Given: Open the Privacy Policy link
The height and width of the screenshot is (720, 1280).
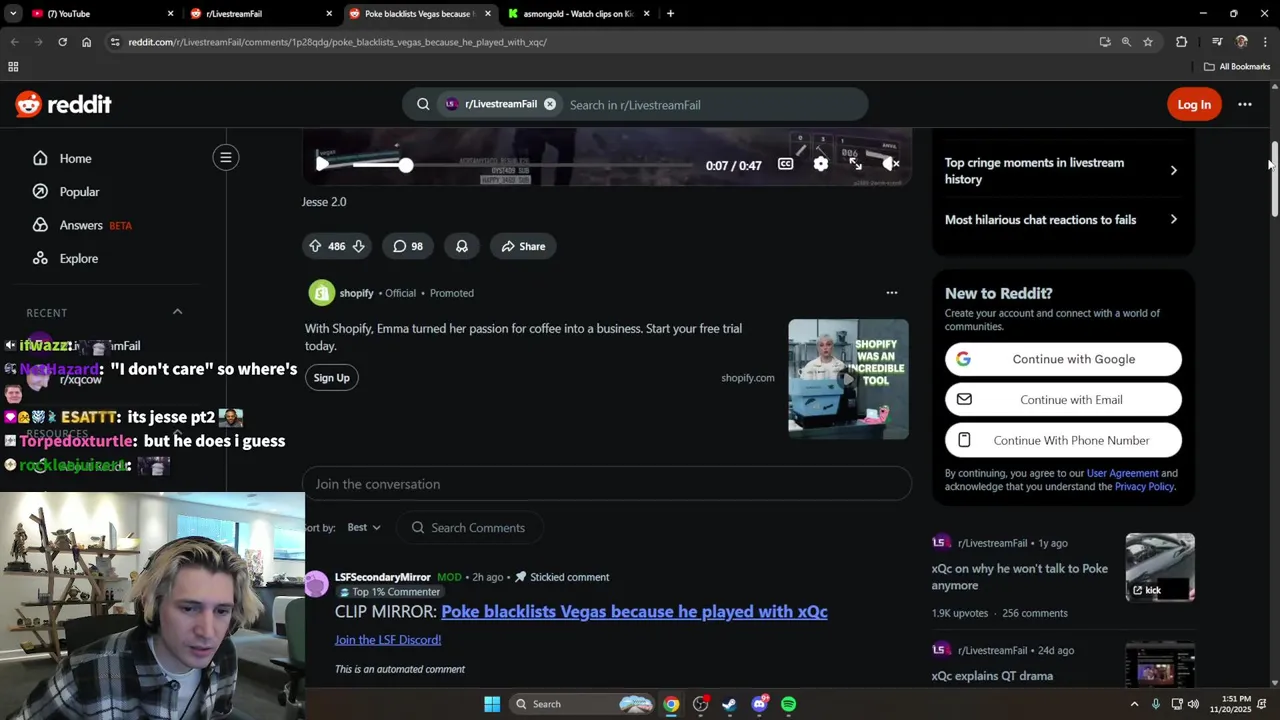Looking at the screenshot, I should click(x=1144, y=487).
